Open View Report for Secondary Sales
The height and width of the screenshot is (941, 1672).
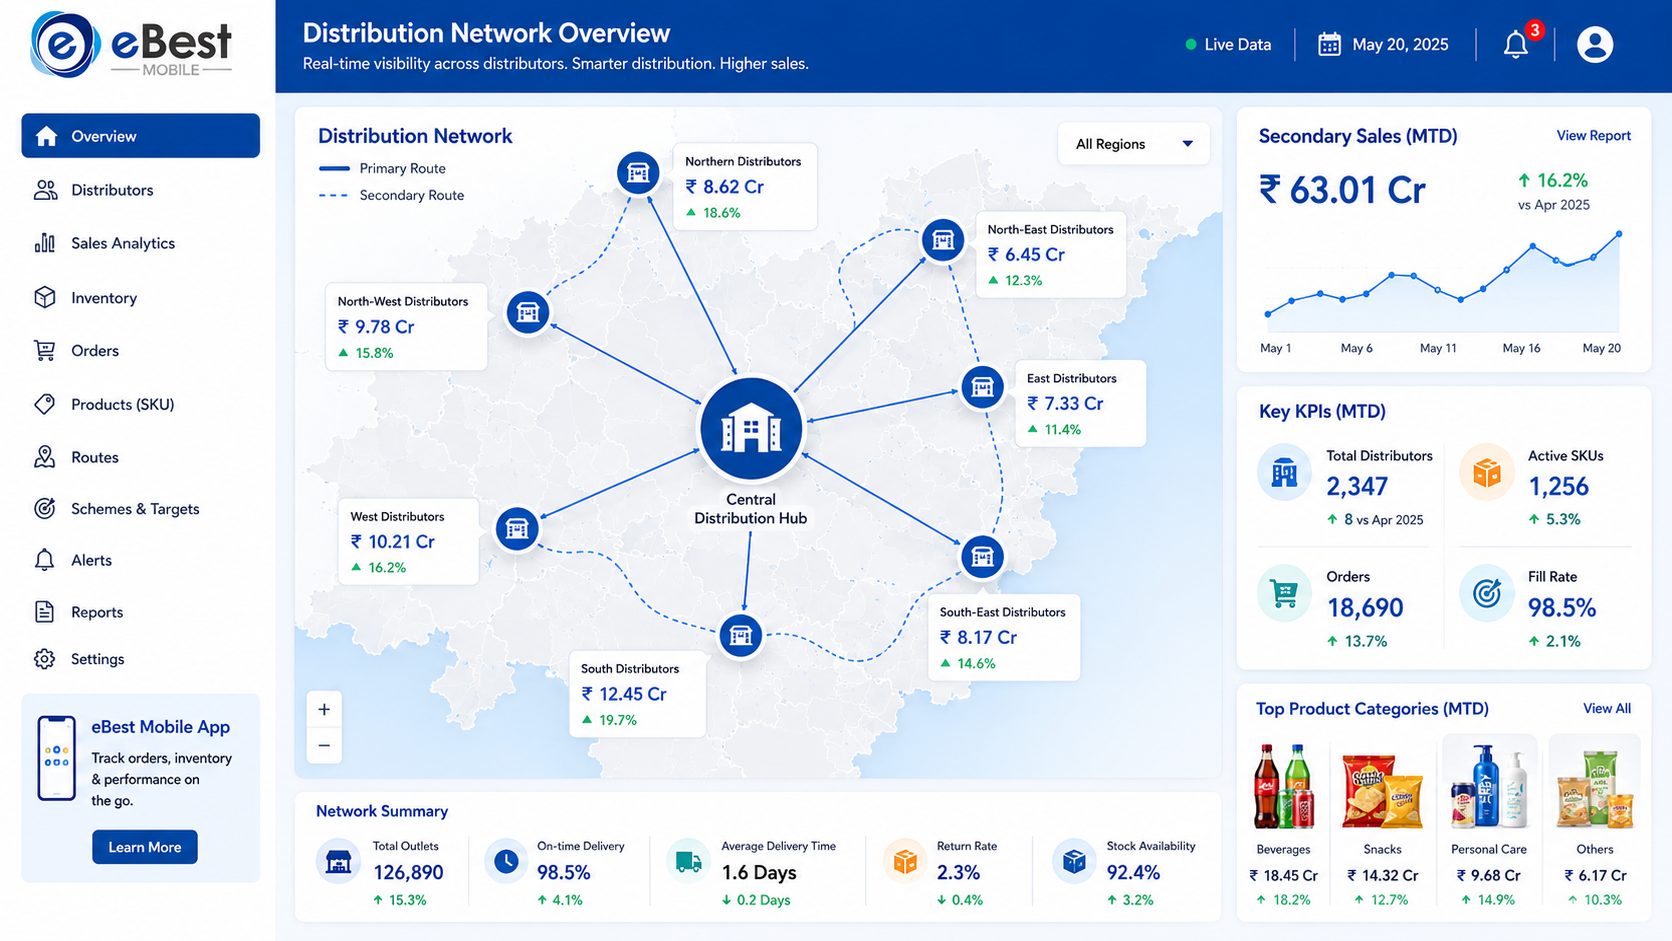click(x=1593, y=136)
